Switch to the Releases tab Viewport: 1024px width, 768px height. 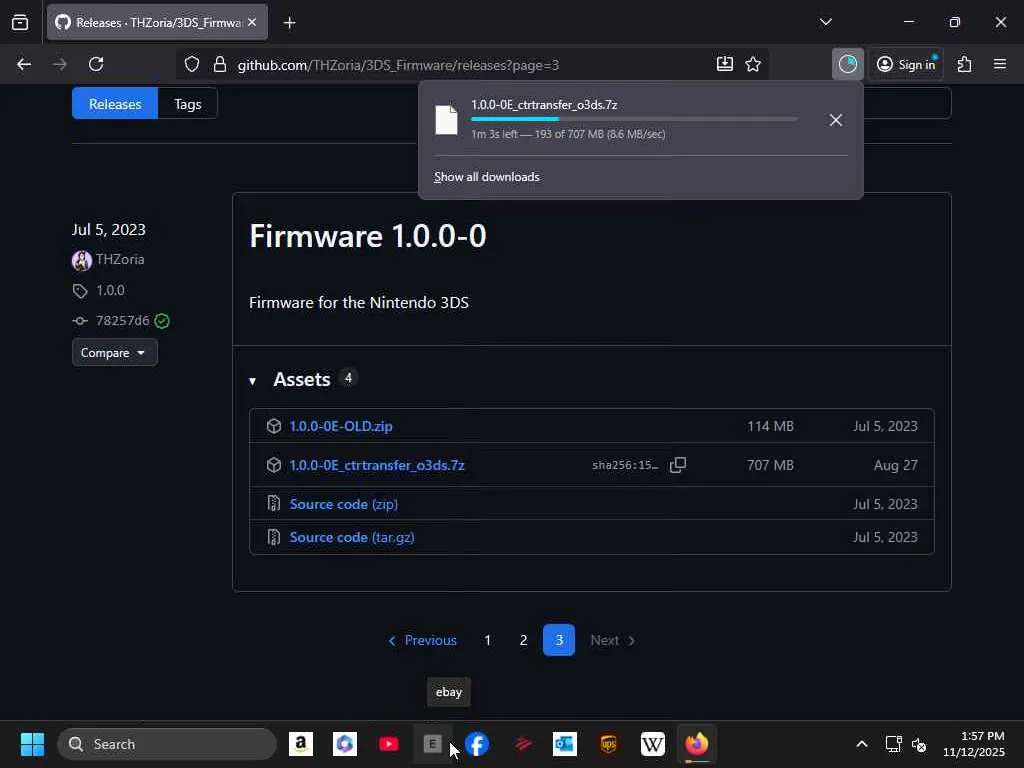click(x=115, y=104)
